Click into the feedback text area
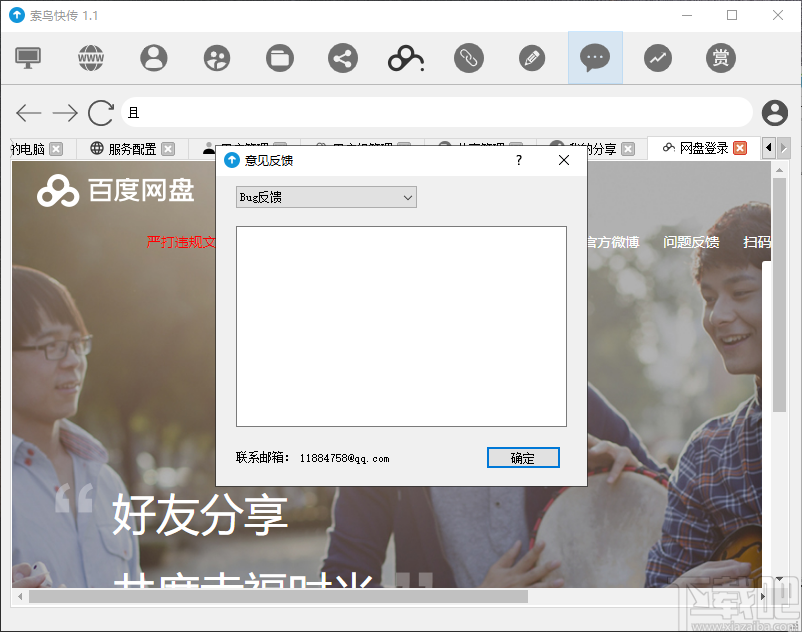Viewport: 802px width, 632px height. [x=402, y=326]
